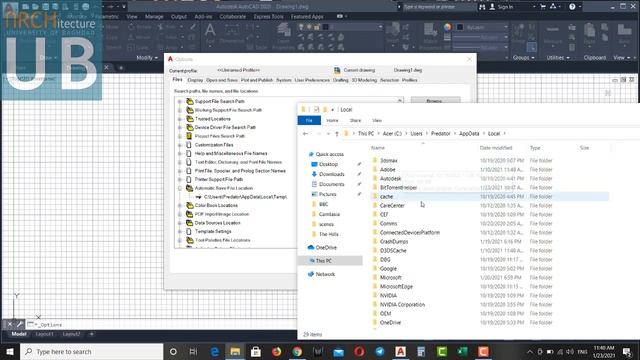Click AppData in Explorer address breadcrumb
The image size is (640, 360).
coord(469,133)
